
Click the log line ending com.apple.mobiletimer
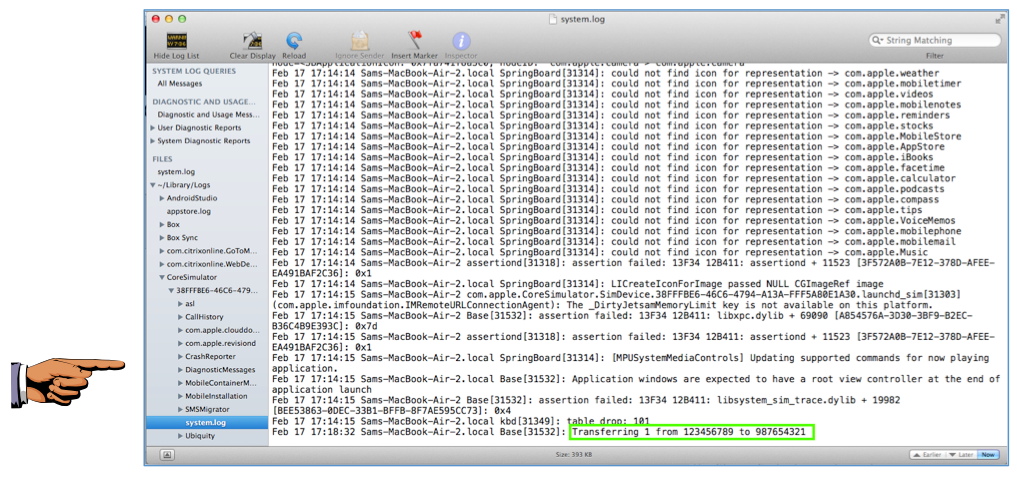pos(616,84)
